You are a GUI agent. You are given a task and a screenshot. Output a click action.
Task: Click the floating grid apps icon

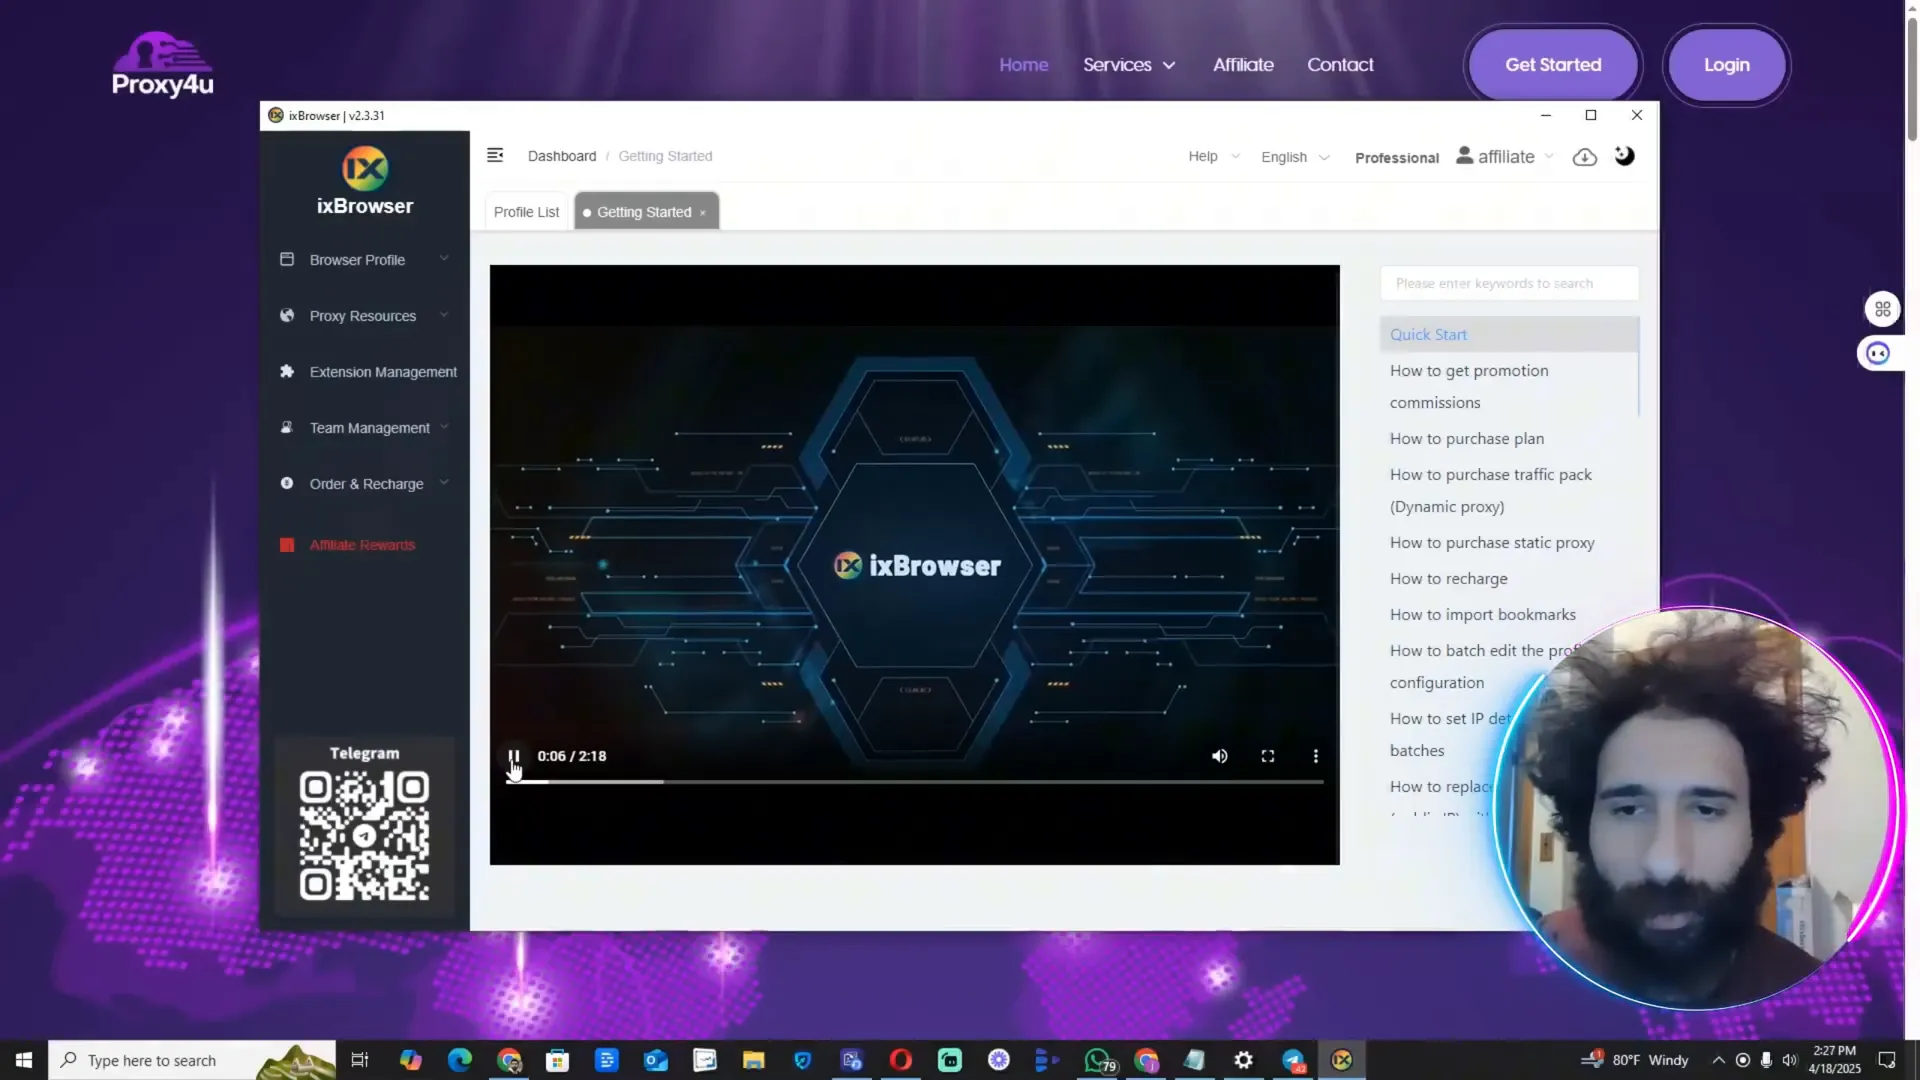tap(1883, 309)
